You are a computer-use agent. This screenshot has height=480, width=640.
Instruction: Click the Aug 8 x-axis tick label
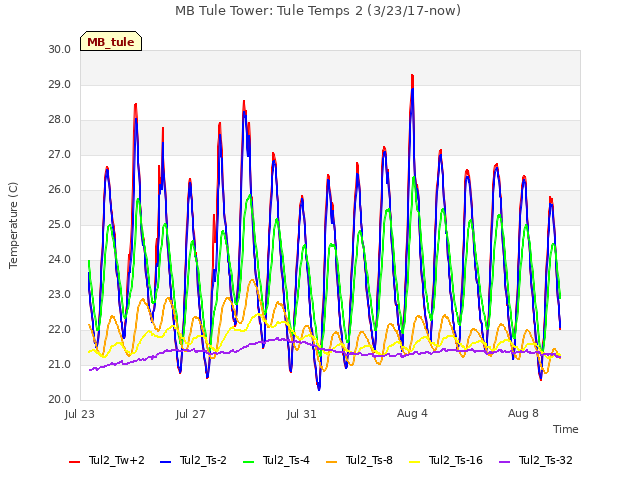[x=523, y=413]
